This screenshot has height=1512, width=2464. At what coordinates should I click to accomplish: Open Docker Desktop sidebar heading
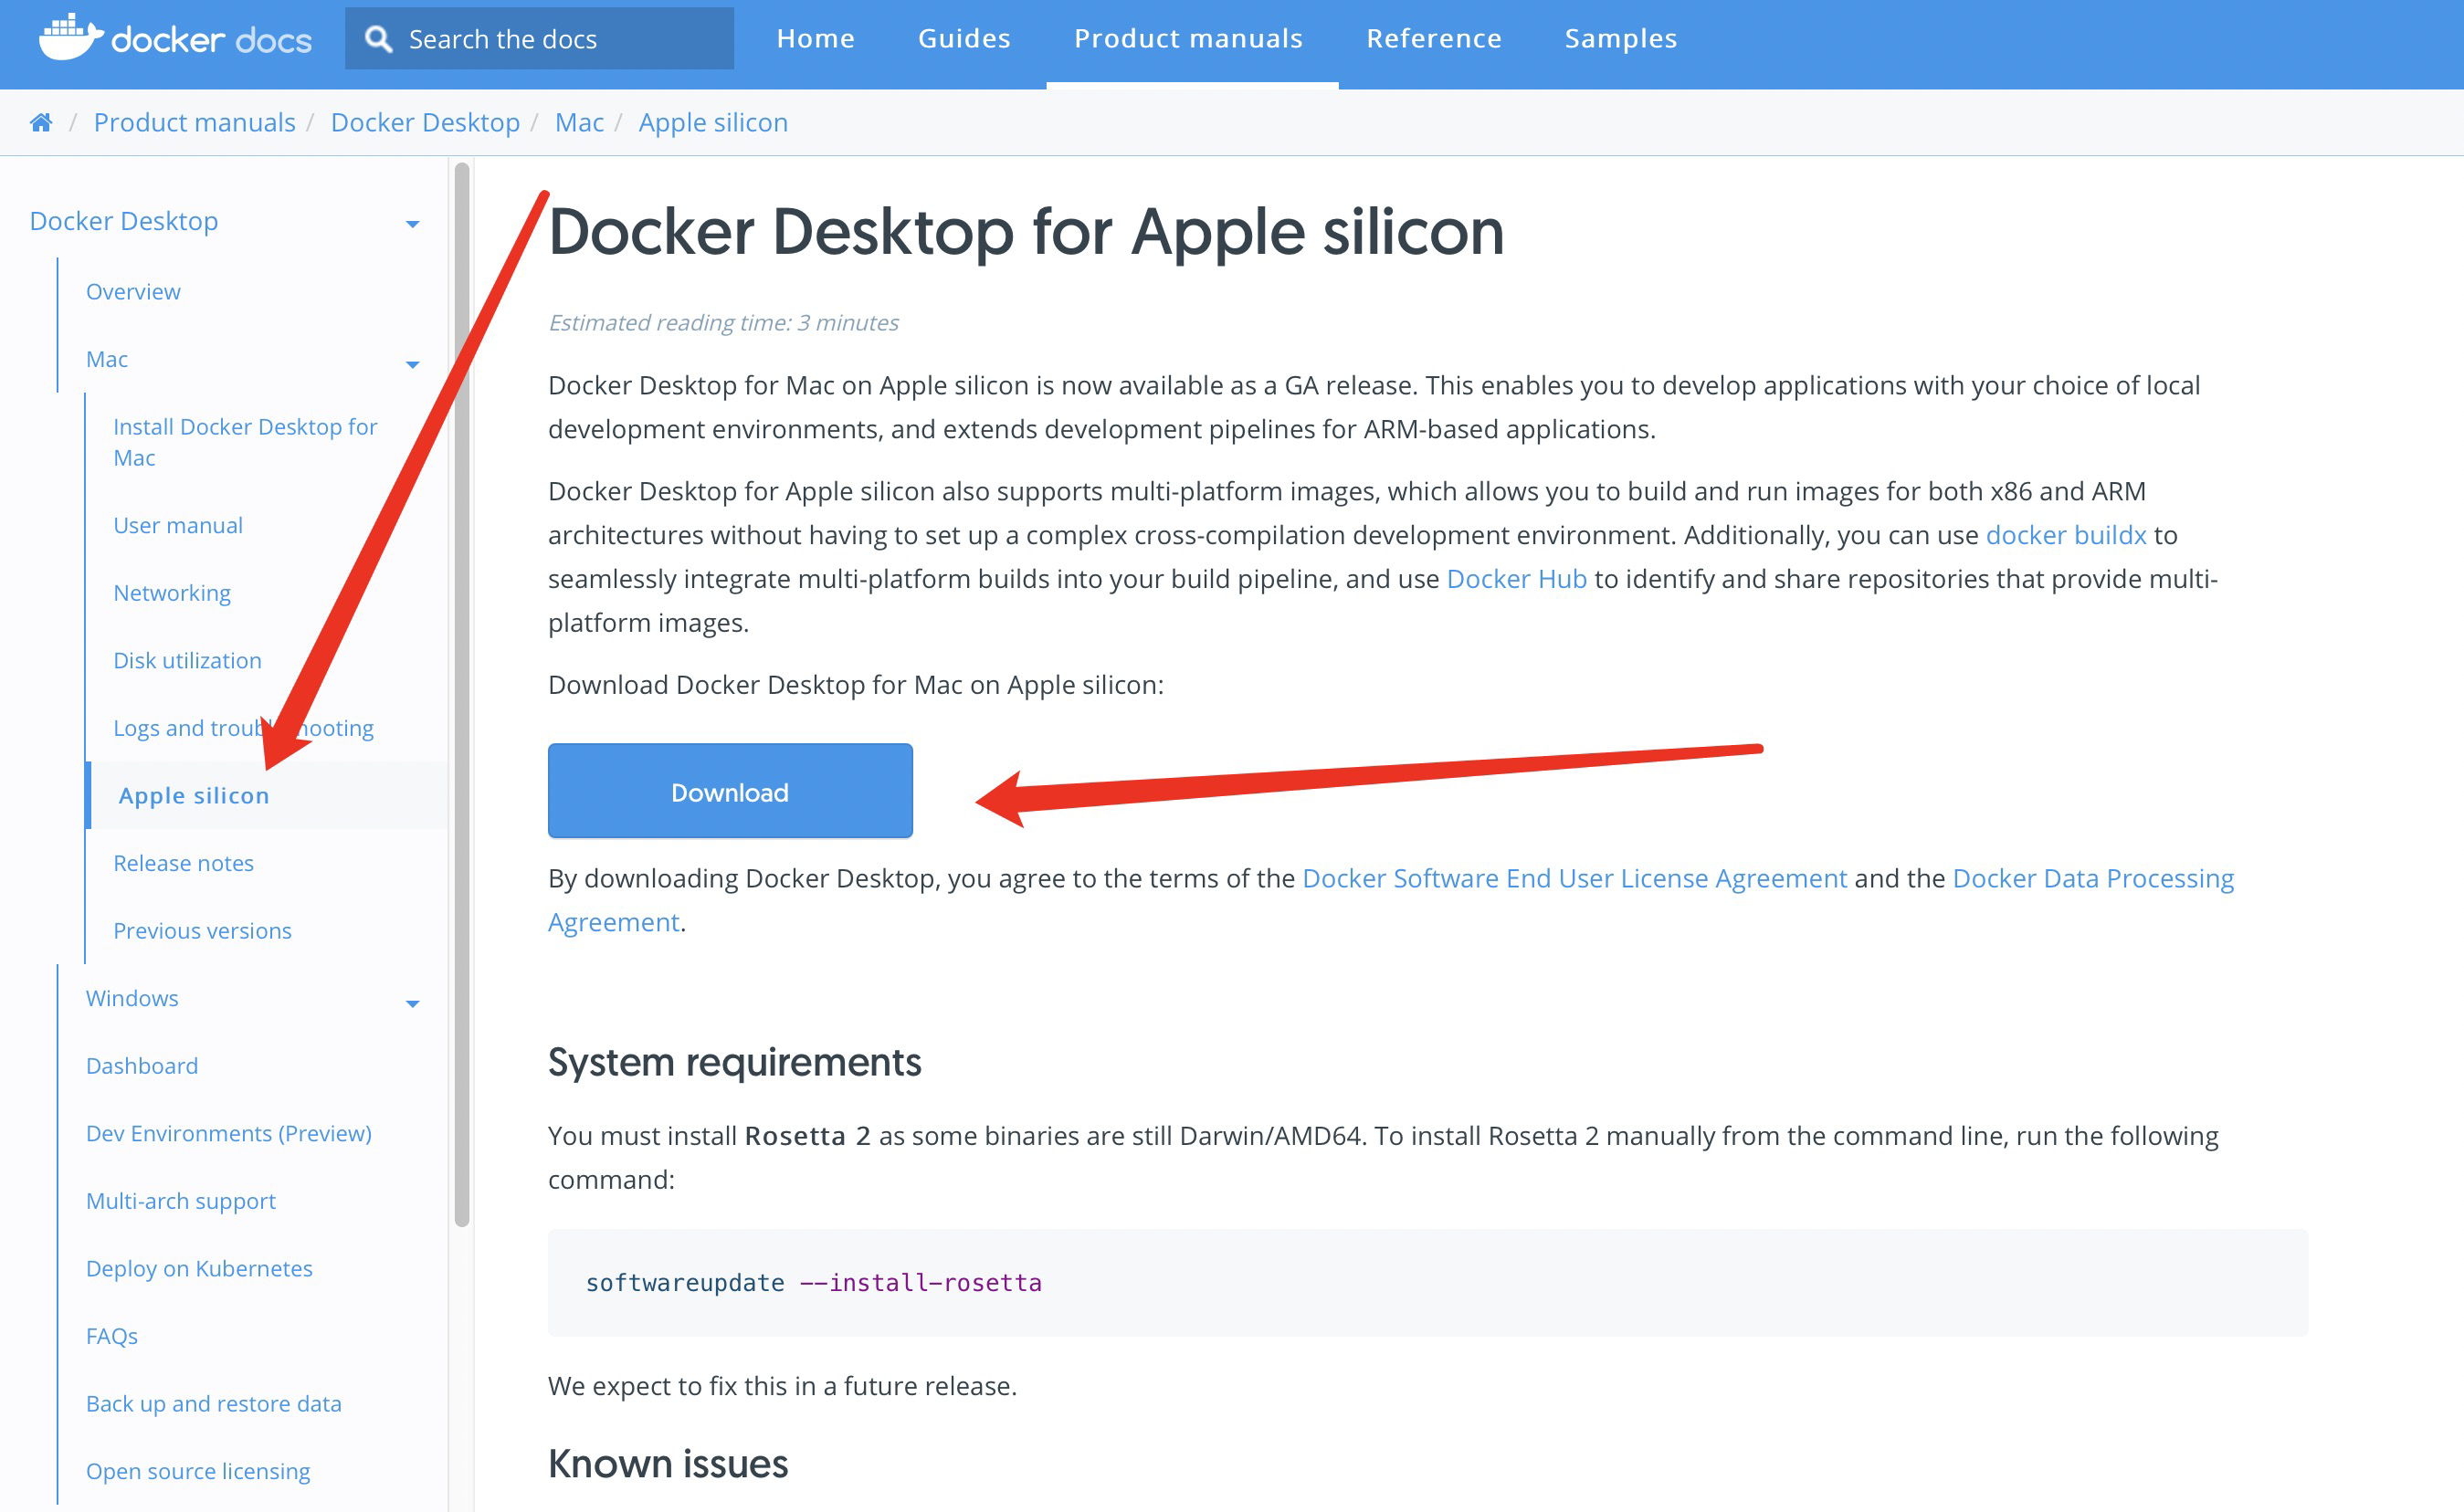[124, 221]
